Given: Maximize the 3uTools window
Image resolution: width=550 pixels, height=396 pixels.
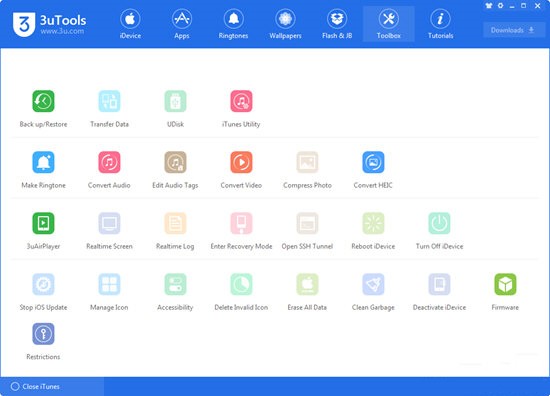Looking at the screenshot, I should (x=523, y=6).
